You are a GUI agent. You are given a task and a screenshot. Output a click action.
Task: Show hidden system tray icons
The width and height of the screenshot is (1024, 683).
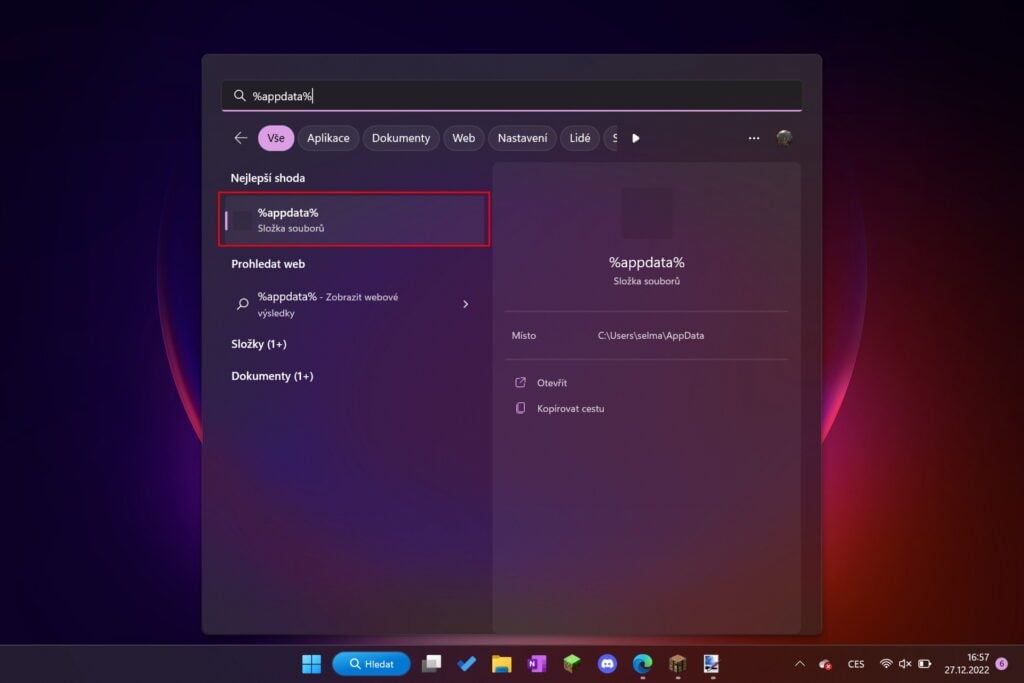799,664
